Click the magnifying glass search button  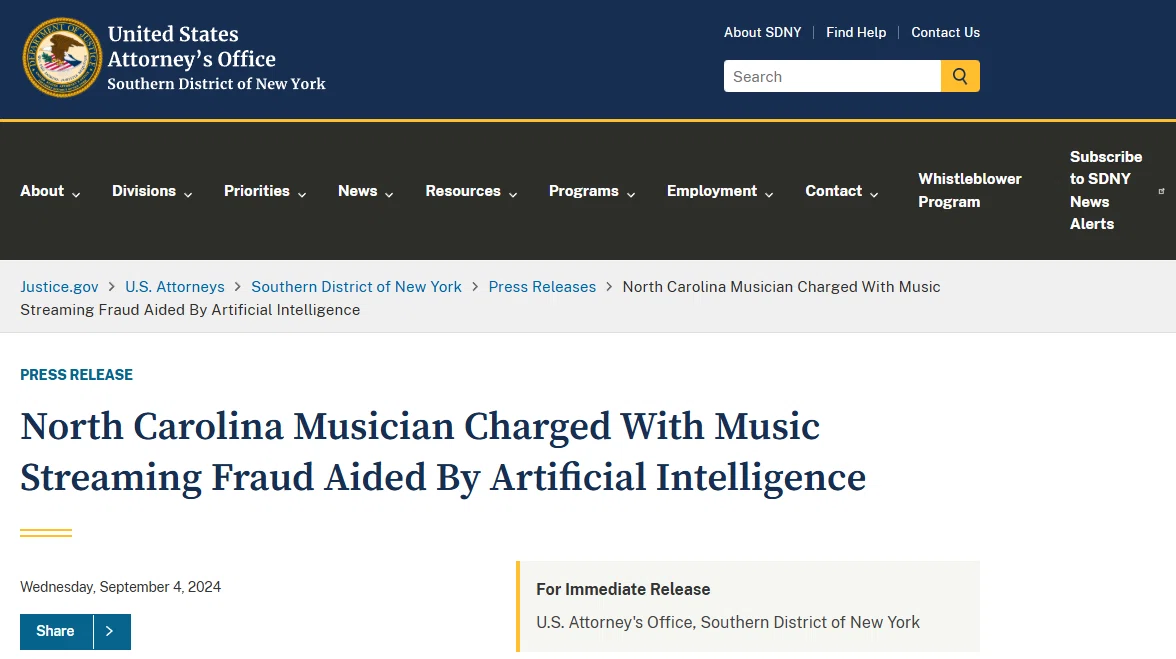point(960,76)
